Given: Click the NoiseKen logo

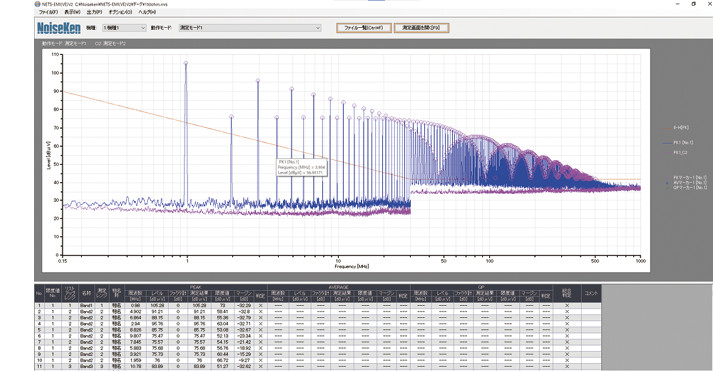Looking at the screenshot, I should (59, 28).
